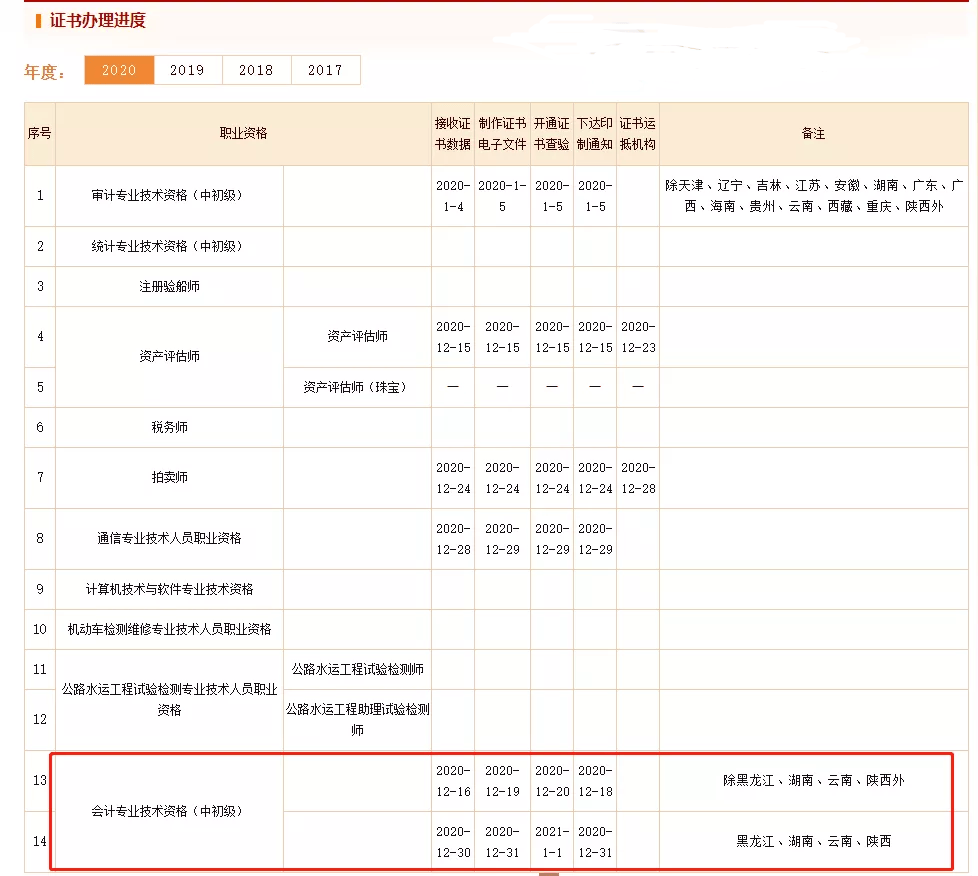Click the 2020-12-28 delivery date in 拍卖师 row
This screenshot has width=978, height=876.
point(638,478)
